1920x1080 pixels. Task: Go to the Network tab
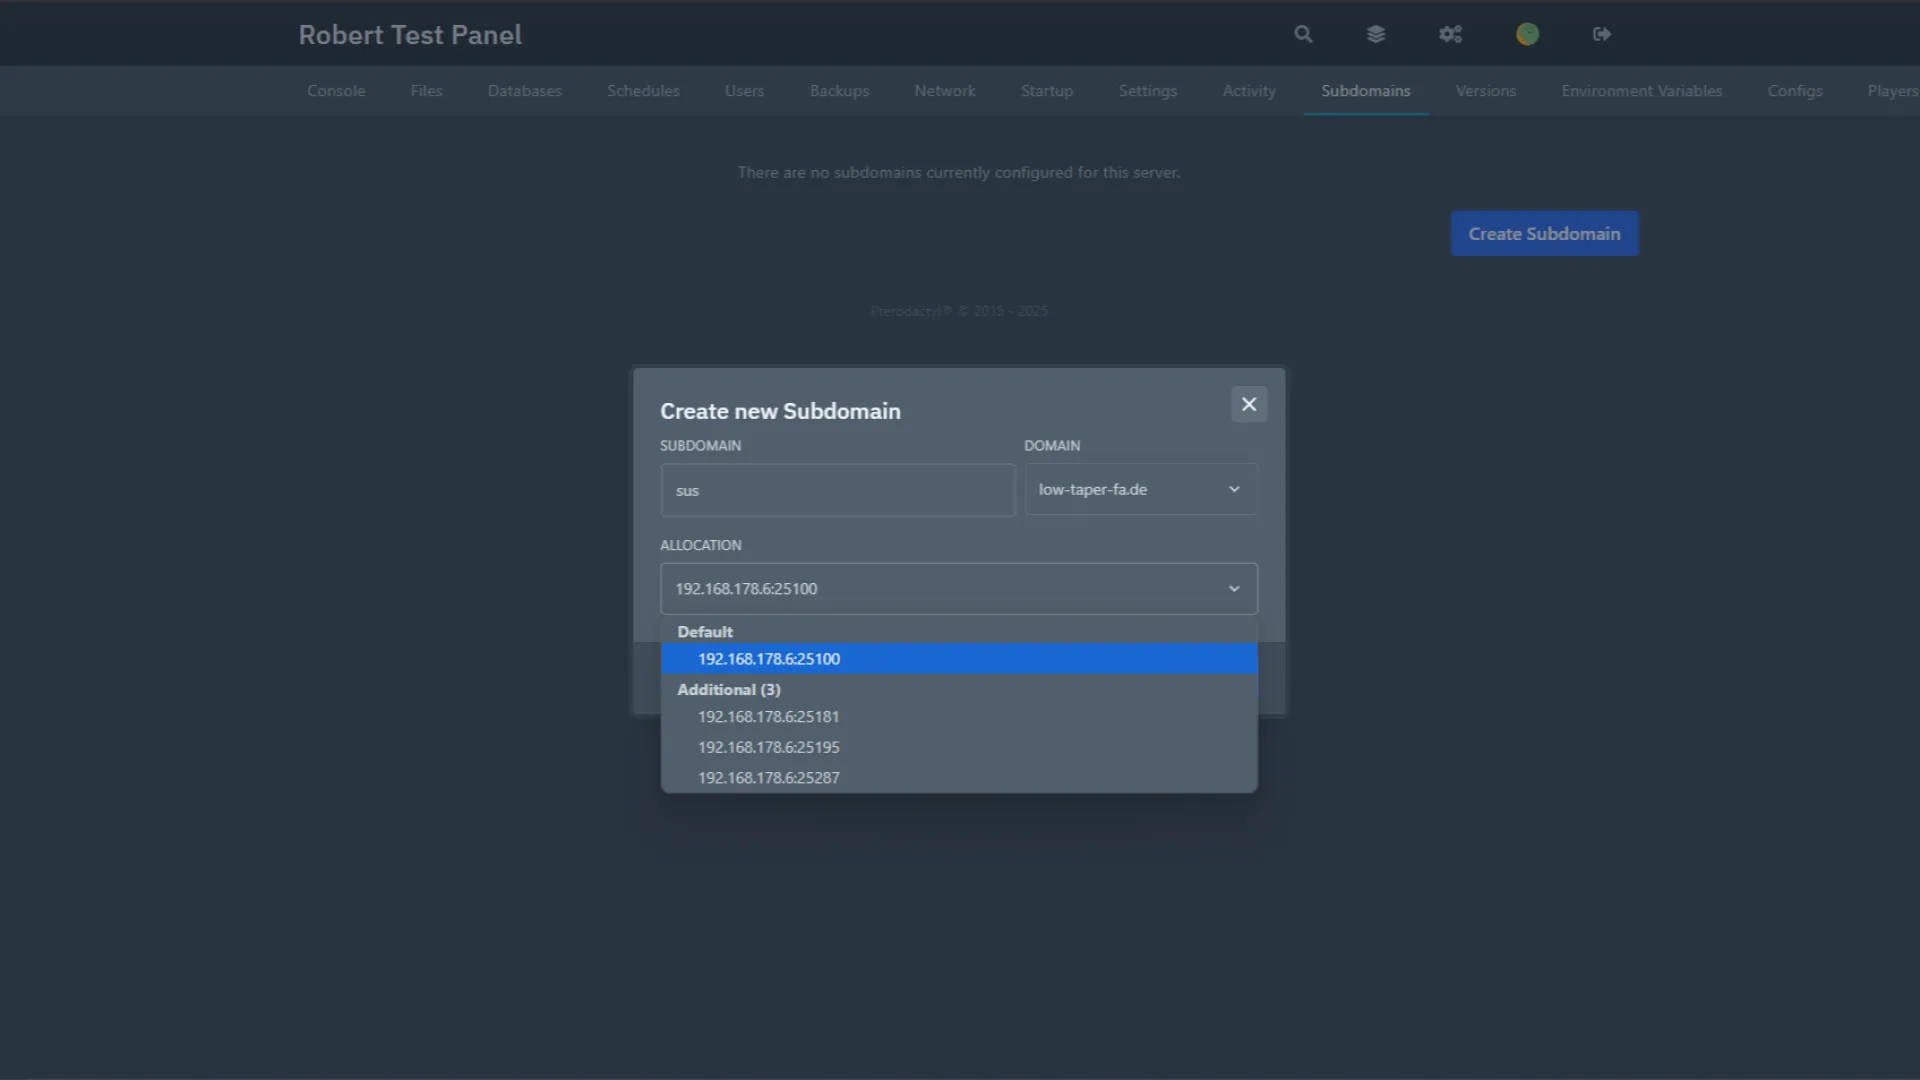point(944,91)
